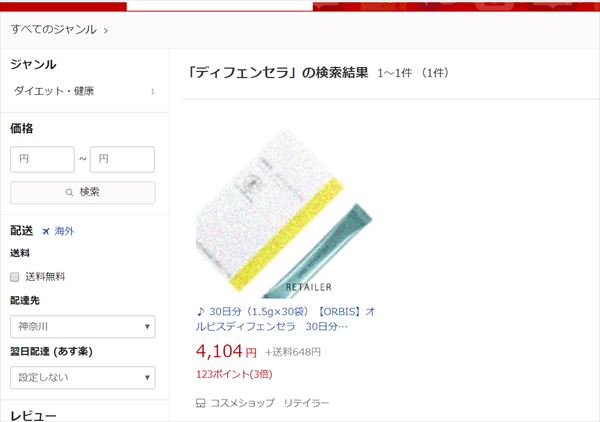
Task: Open the ディフェンセラ product thumbnail image
Action: (x=284, y=213)
